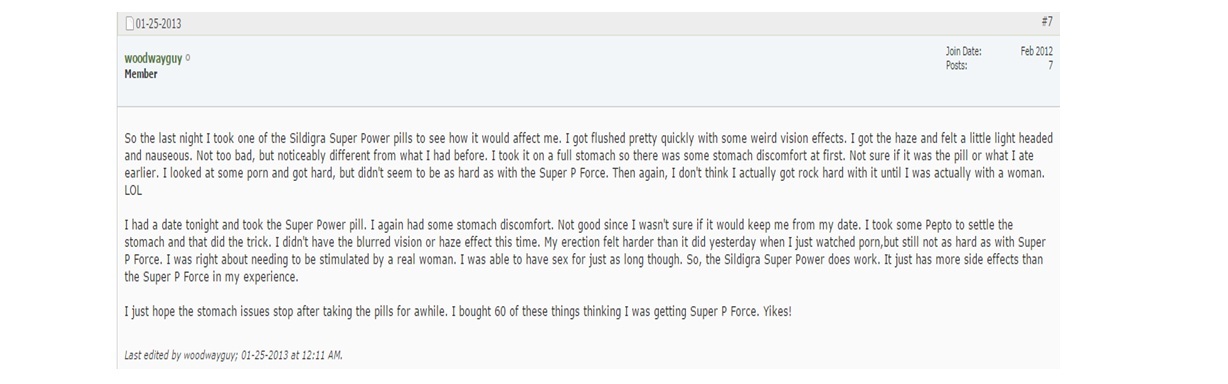Open the #7 post permalink
The height and width of the screenshot is (384, 1228).
tap(1046, 21)
